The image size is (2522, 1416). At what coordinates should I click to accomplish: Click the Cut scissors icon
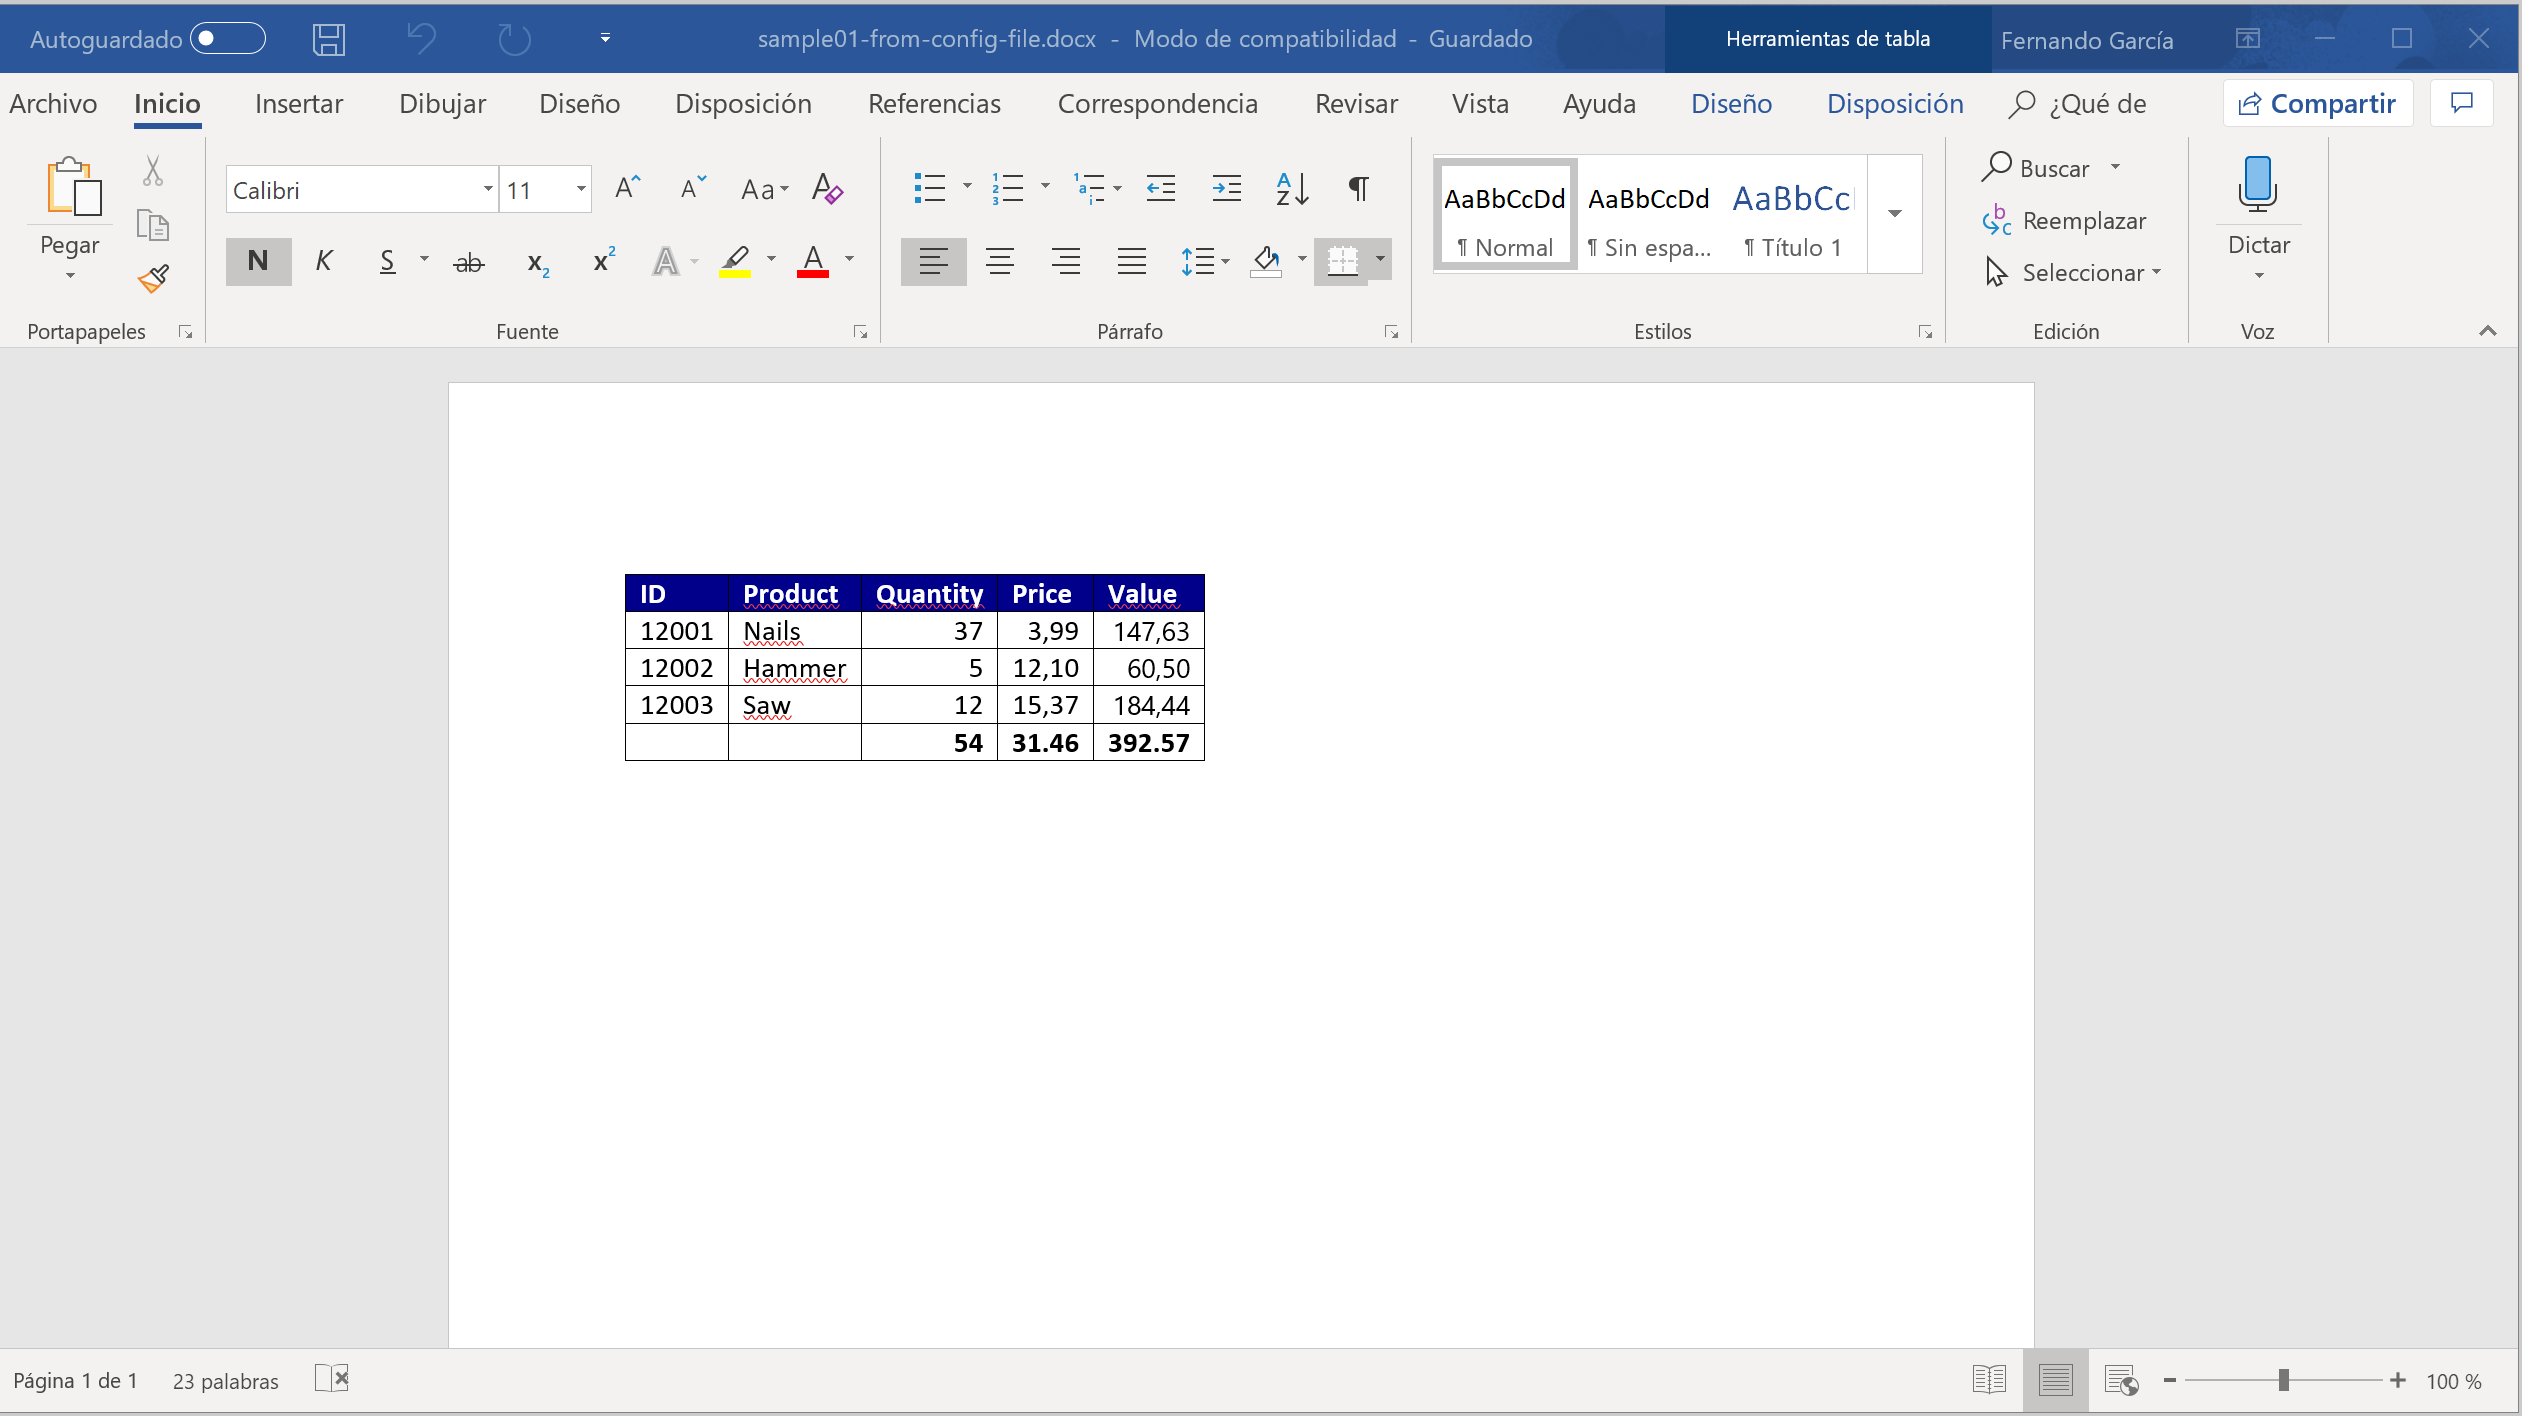click(x=152, y=171)
